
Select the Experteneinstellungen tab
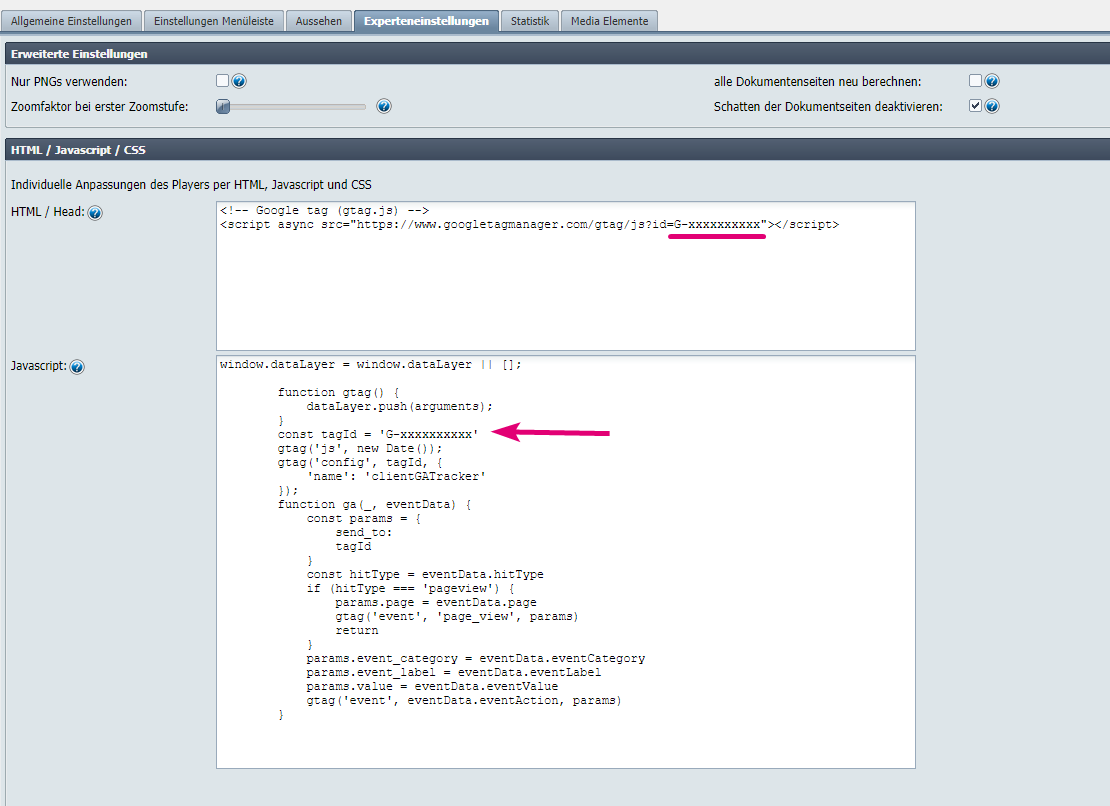click(426, 21)
